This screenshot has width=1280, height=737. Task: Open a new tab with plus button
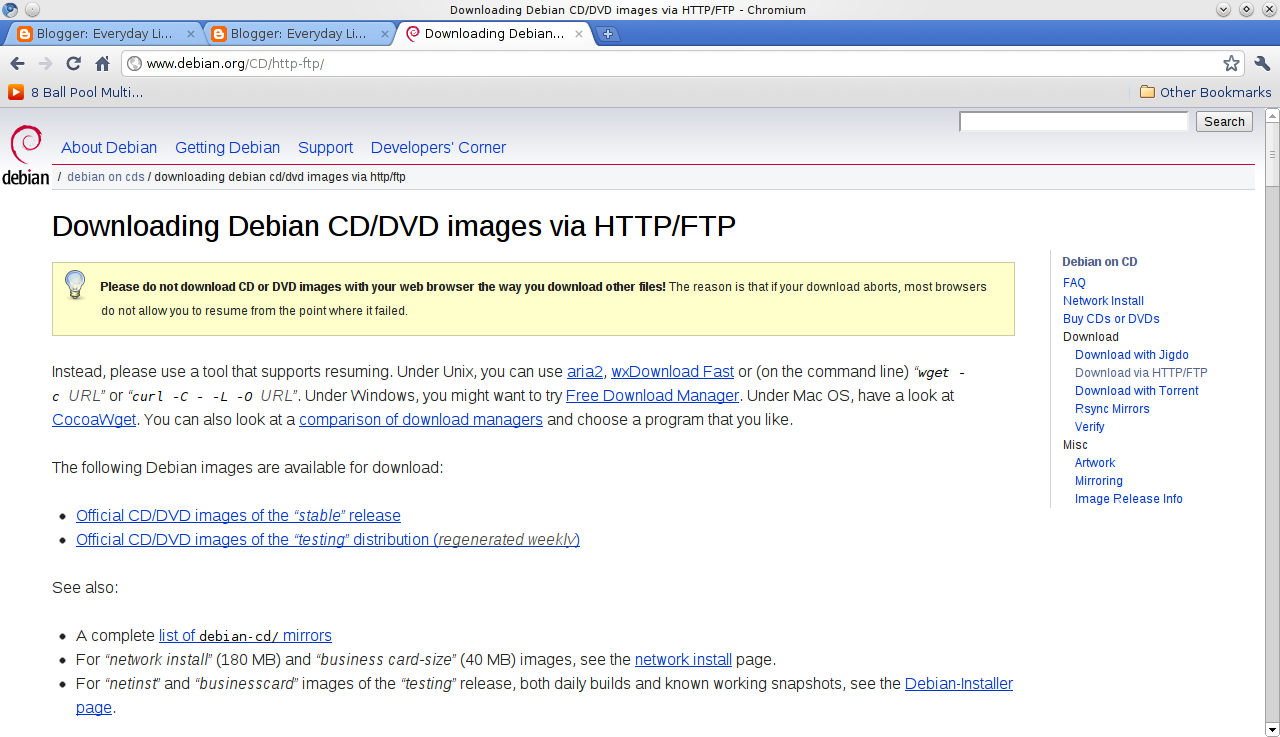[607, 34]
